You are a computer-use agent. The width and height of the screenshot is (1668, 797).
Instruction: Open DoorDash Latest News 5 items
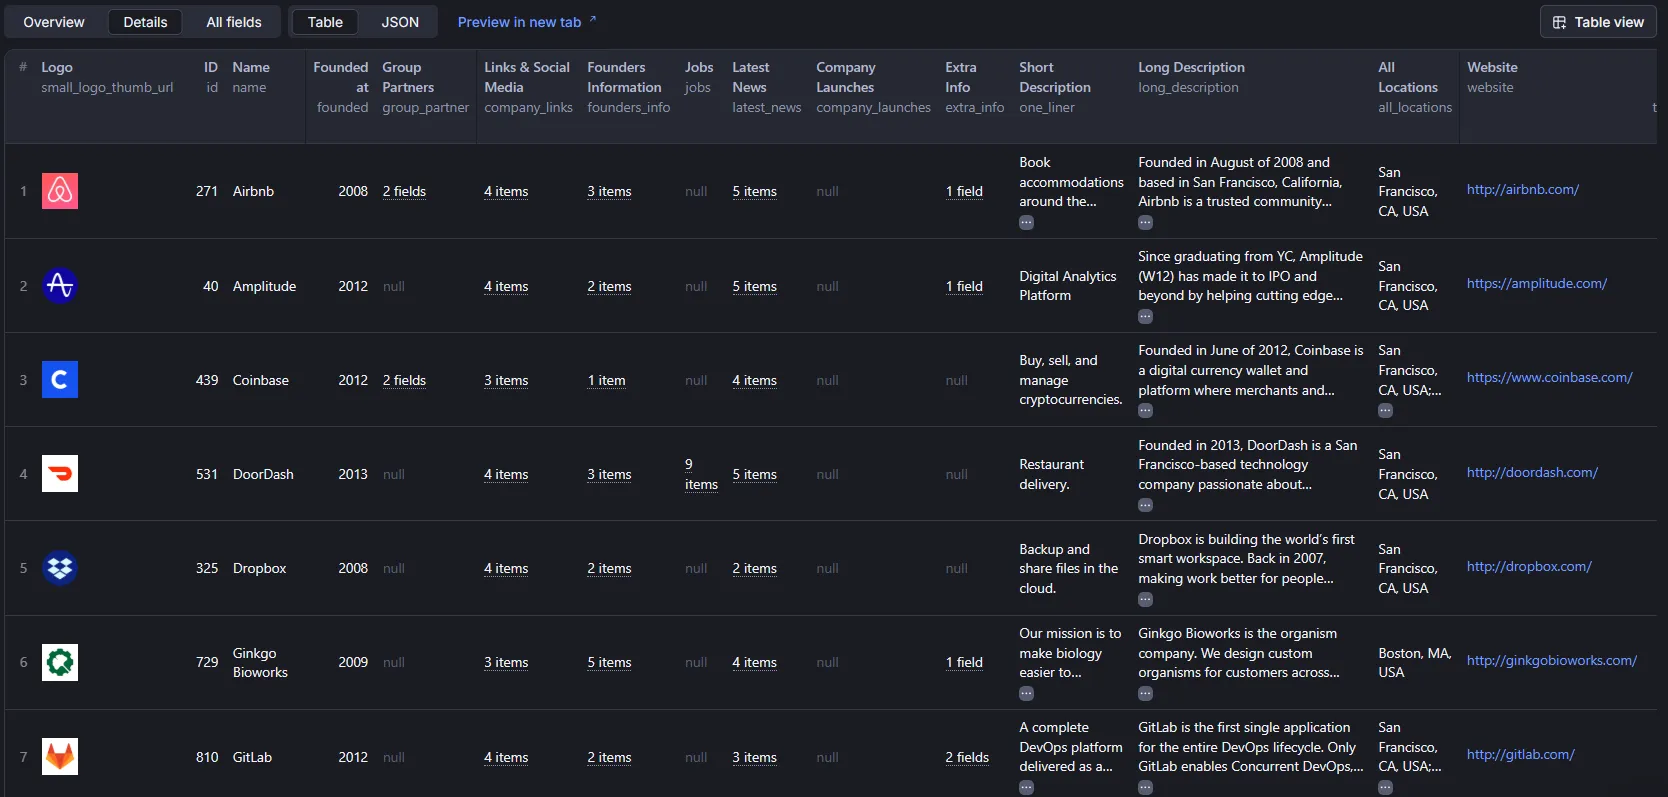[x=754, y=474]
